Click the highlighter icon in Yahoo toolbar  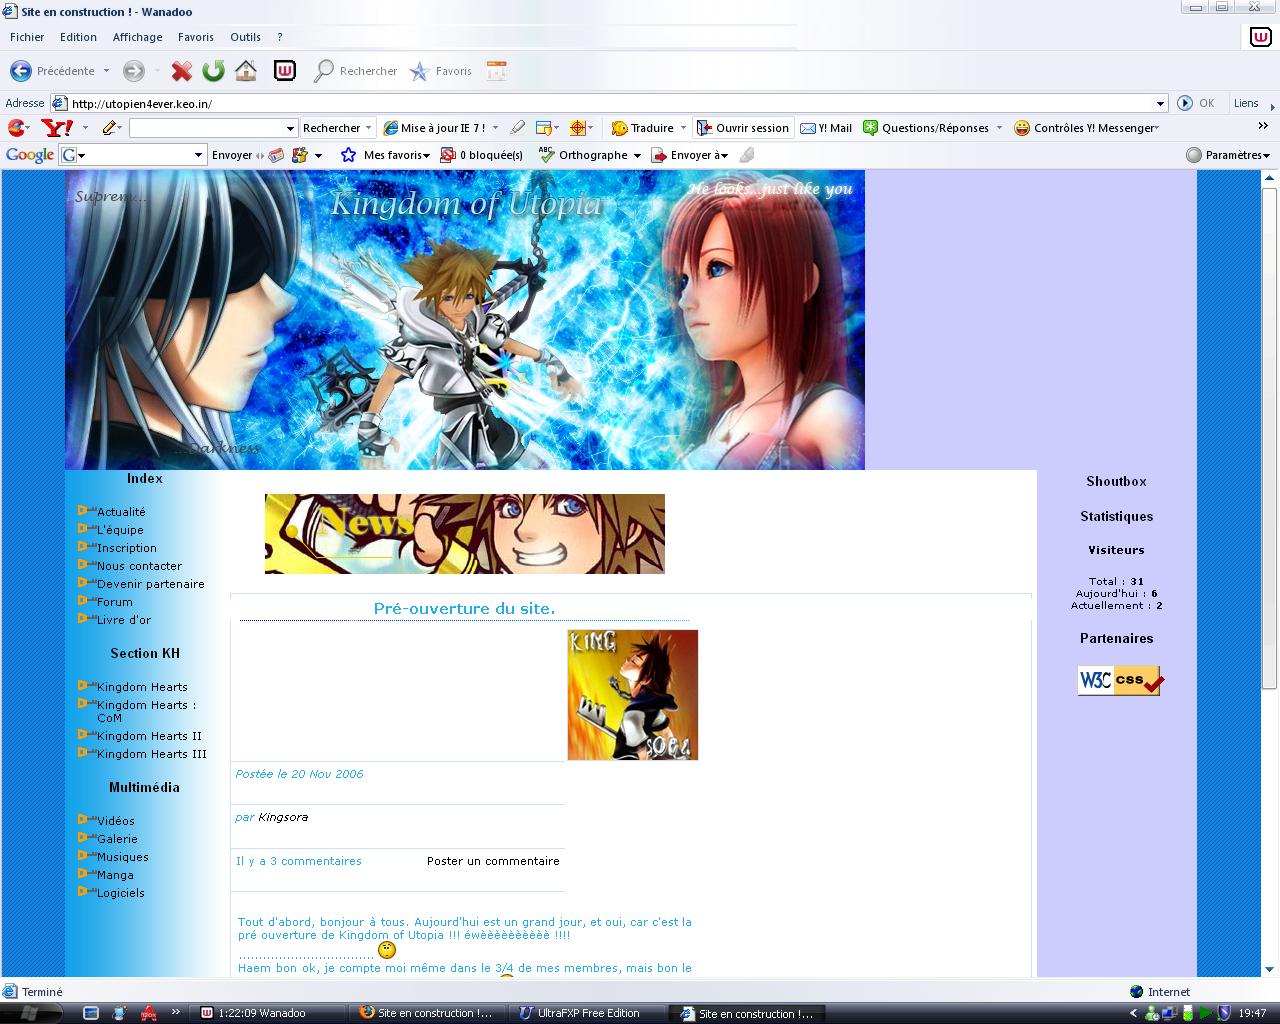(517, 128)
